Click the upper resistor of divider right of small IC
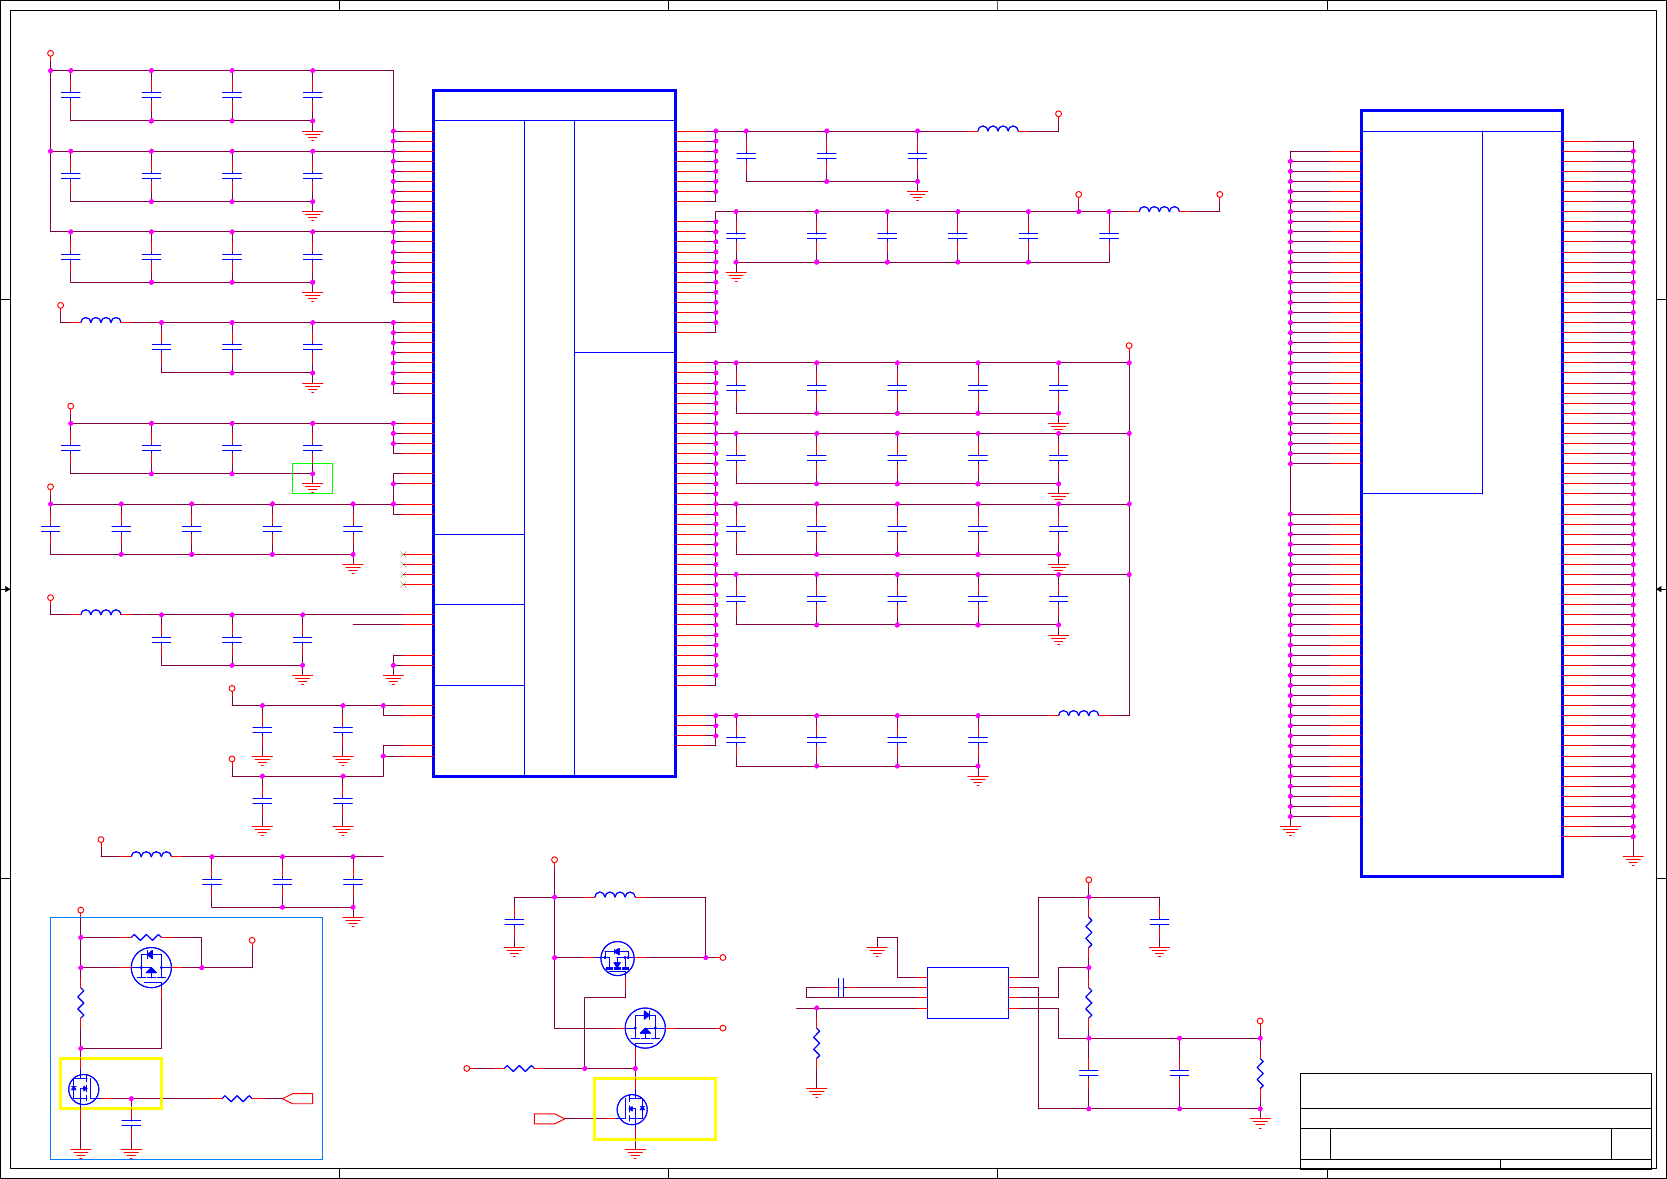 [1089, 933]
